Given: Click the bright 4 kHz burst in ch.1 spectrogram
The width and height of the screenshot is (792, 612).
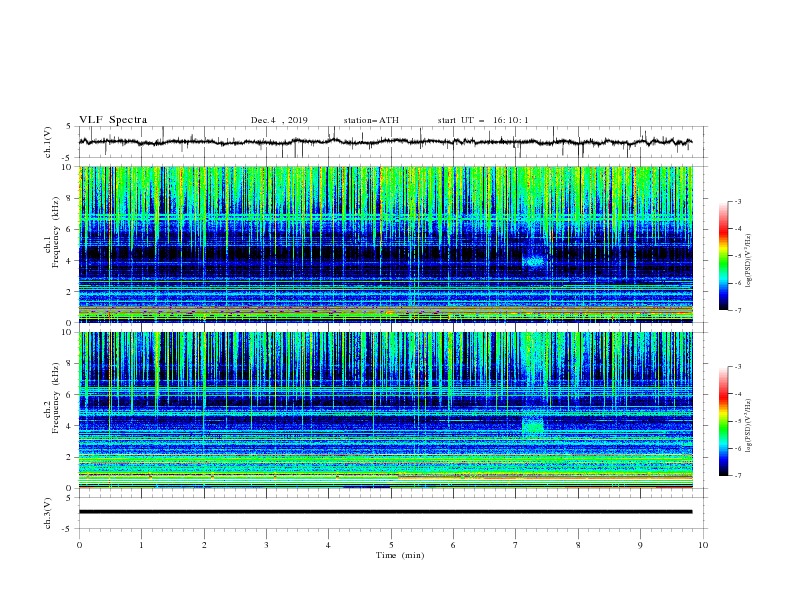Looking at the screenshot, I should pyautogui.click(x=534, y=261).
